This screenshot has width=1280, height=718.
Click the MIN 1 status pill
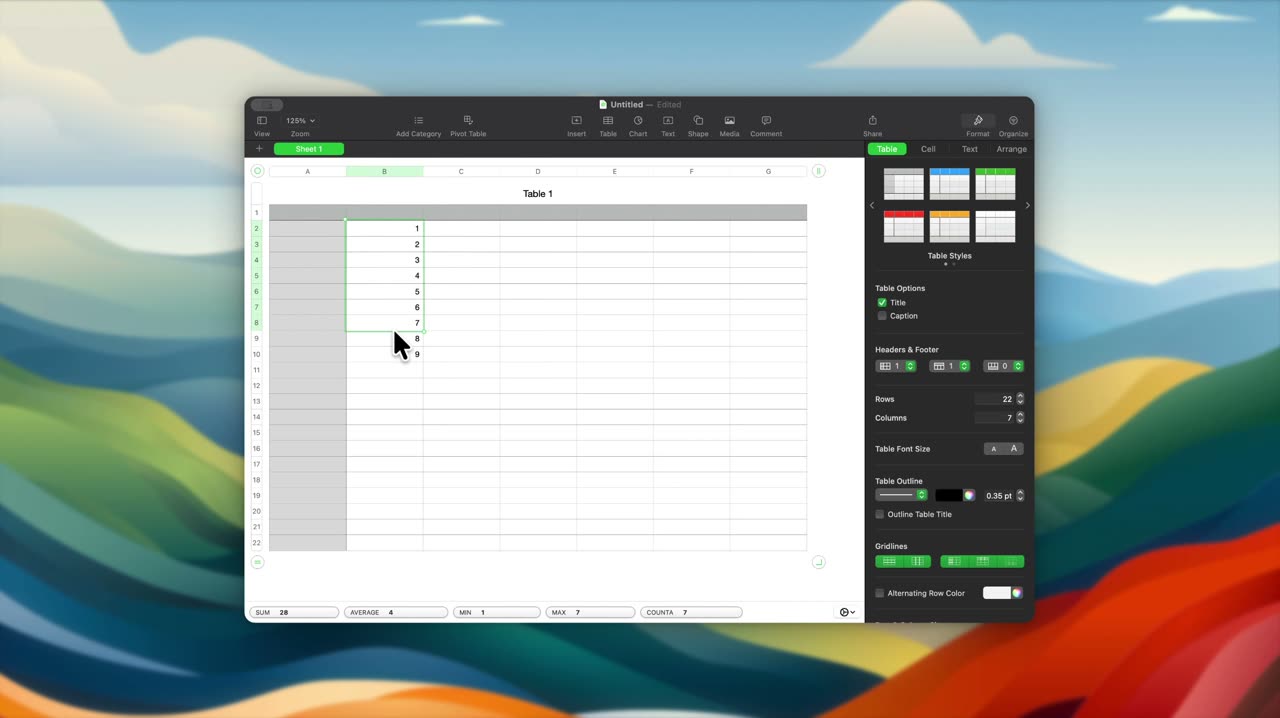pyautogui.click(x=497, y=612)
